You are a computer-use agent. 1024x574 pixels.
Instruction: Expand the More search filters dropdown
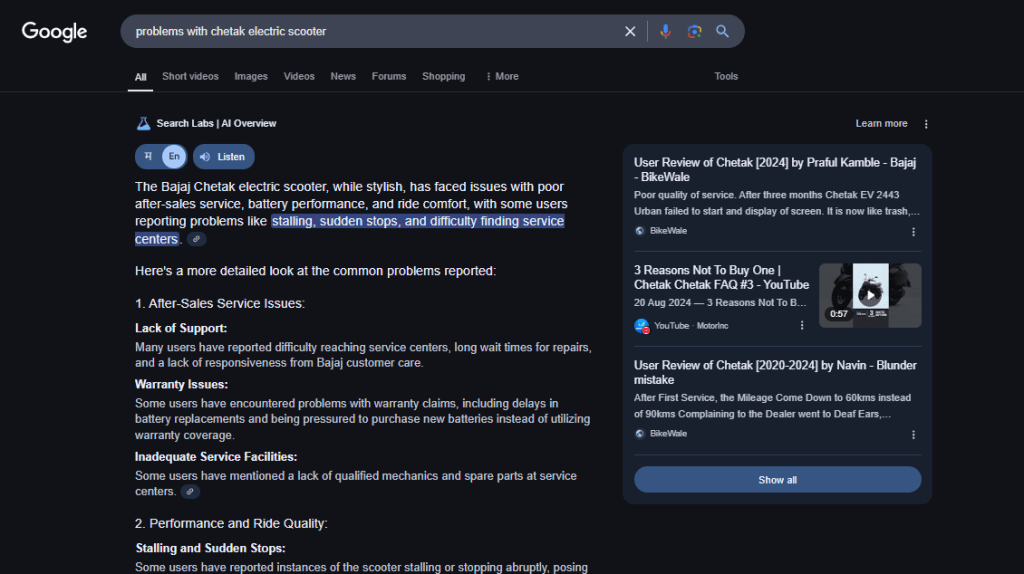[501, 76]
